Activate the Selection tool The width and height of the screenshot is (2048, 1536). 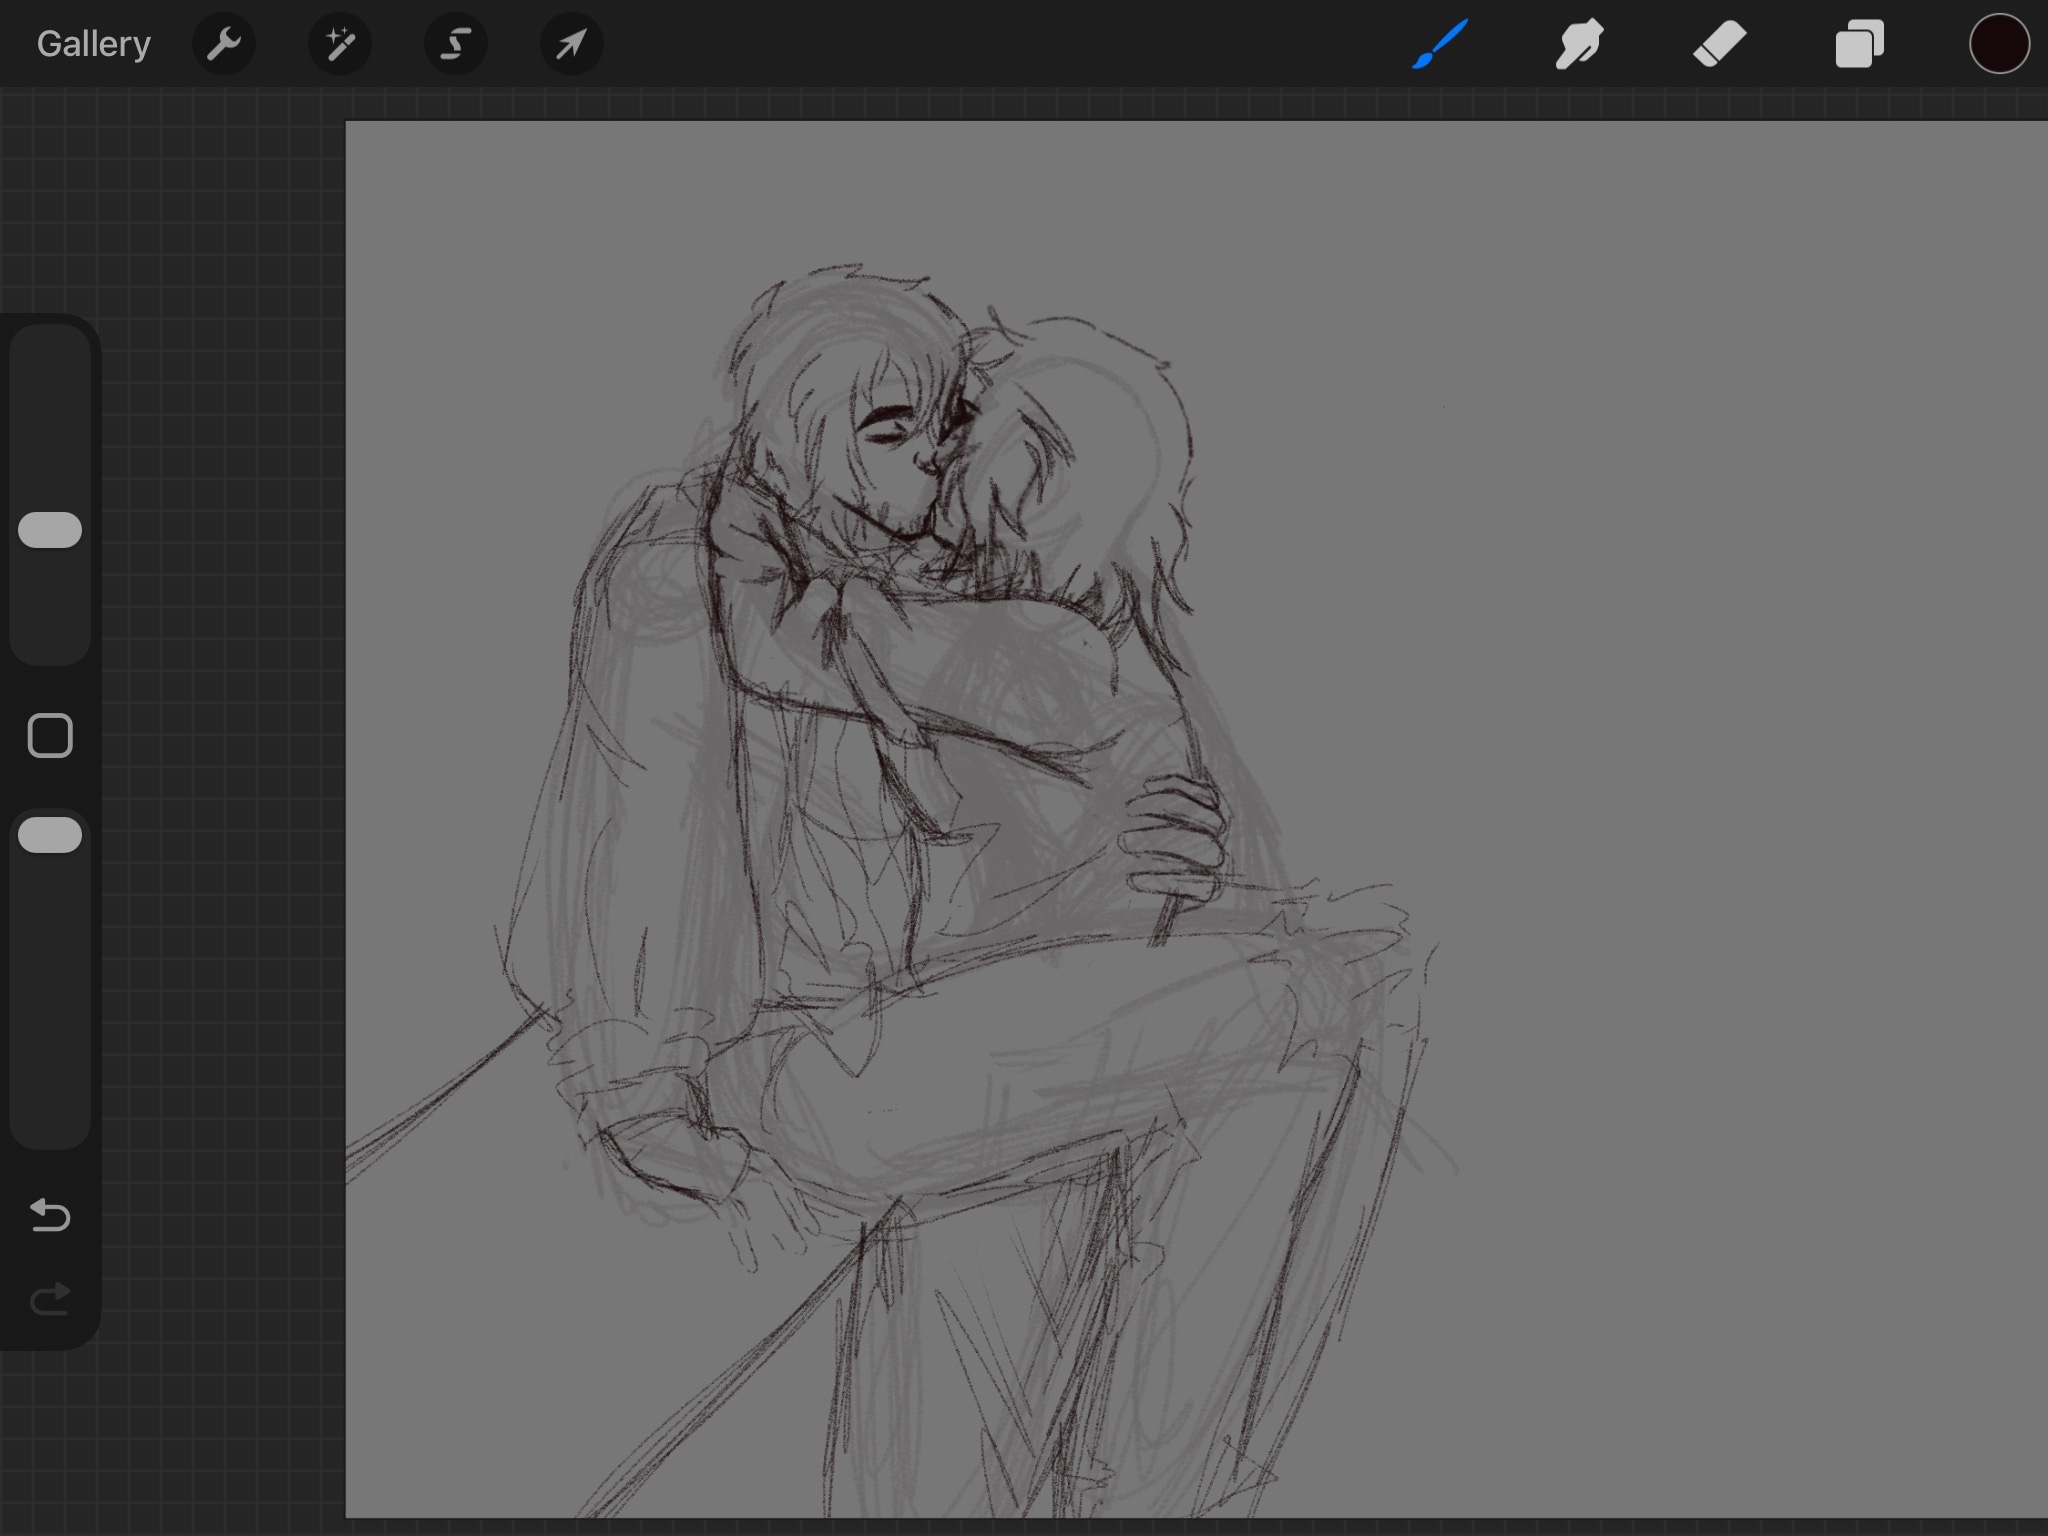tap(456, 44)
